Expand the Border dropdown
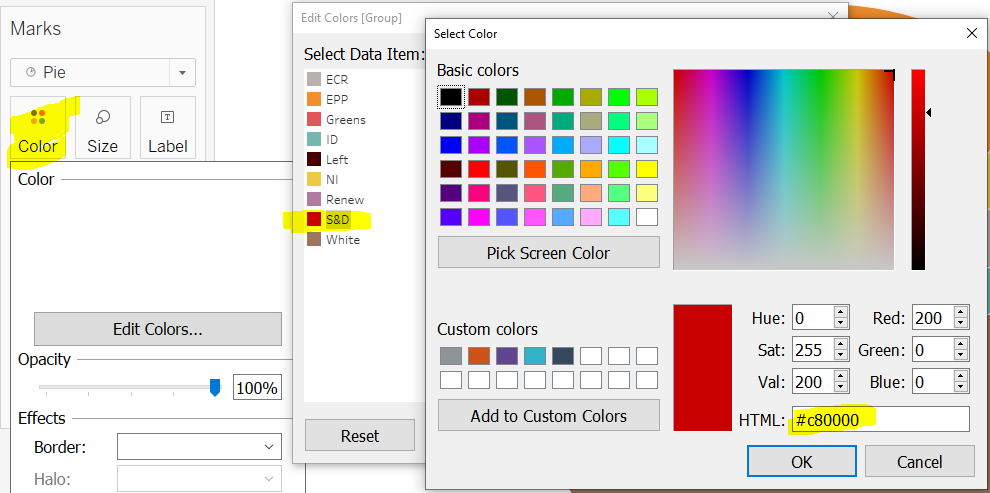Screen dimensions: 990x493 click(x=200, y=447)
